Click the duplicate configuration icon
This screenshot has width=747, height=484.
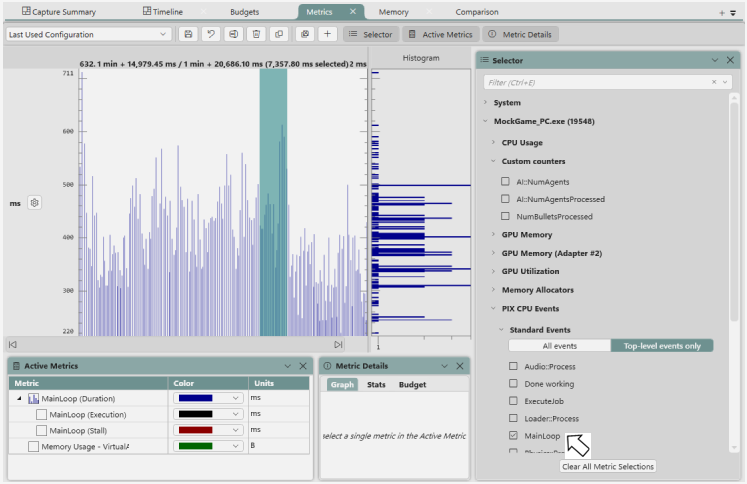[279, 34]
